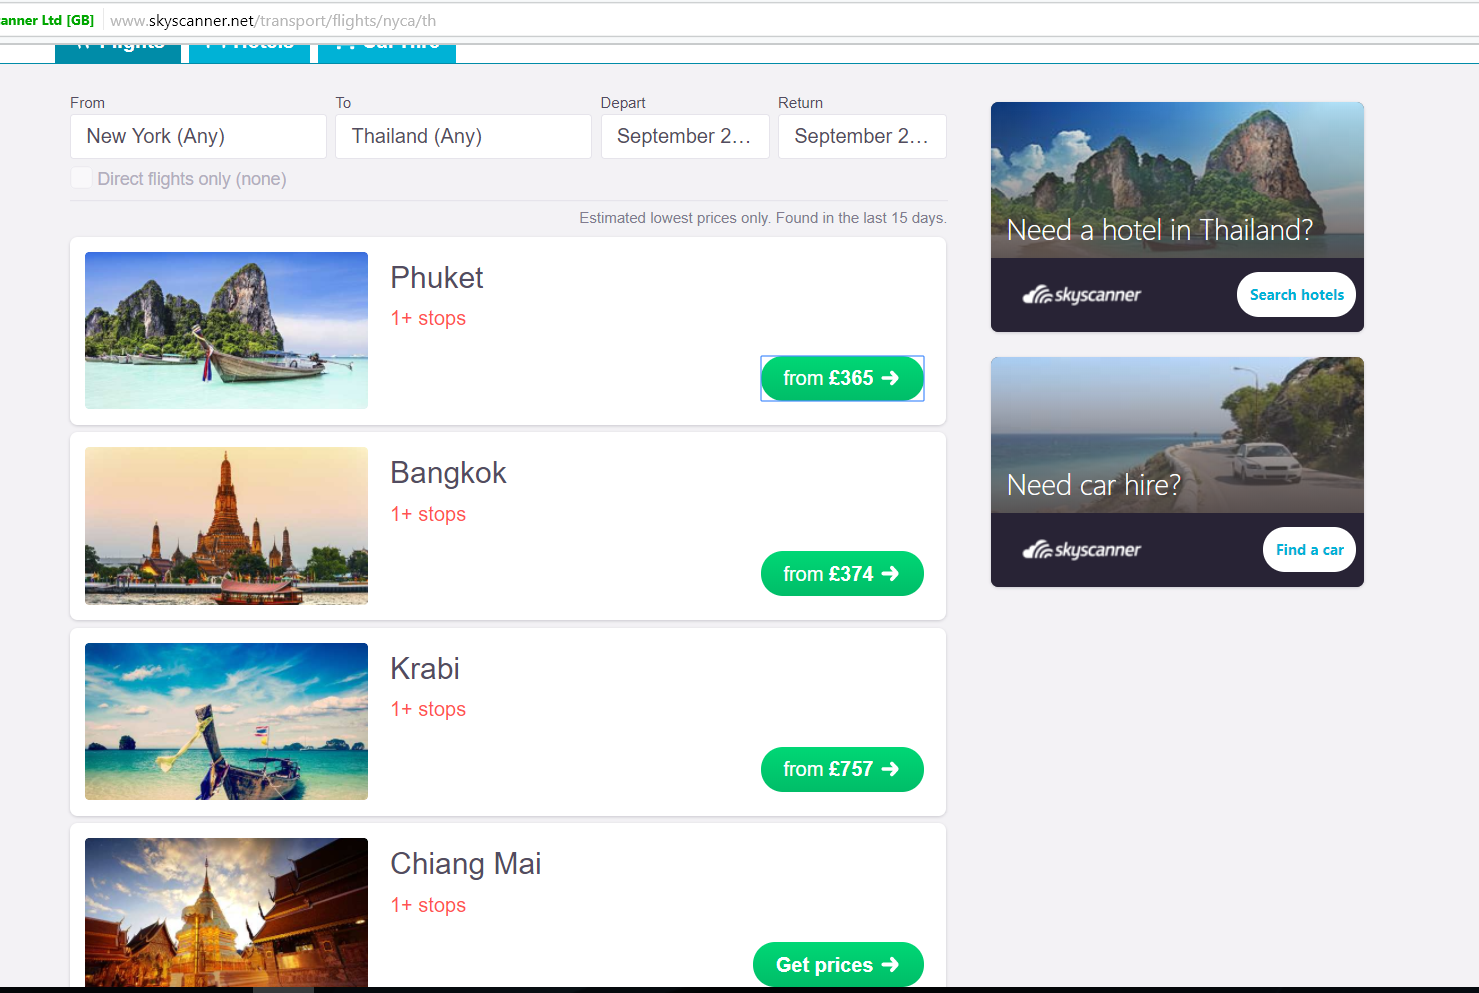Edit the From field New York
This screenshot has height=993, width=1479.
tap(198, 136)
